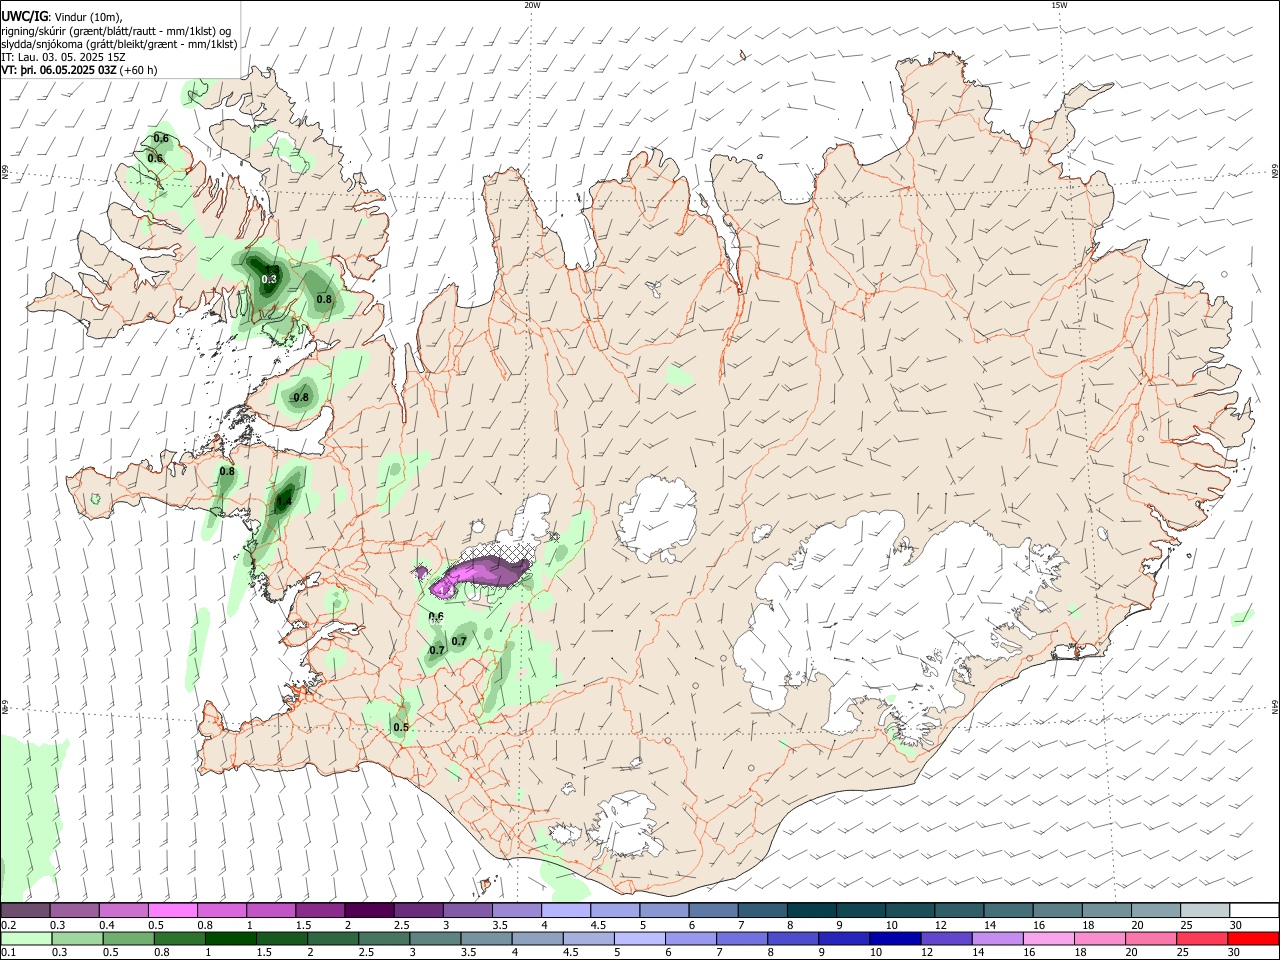Click the white glacier near the south coast
The width and height of the screenshot is (1280, 960).
click(626, 826)
